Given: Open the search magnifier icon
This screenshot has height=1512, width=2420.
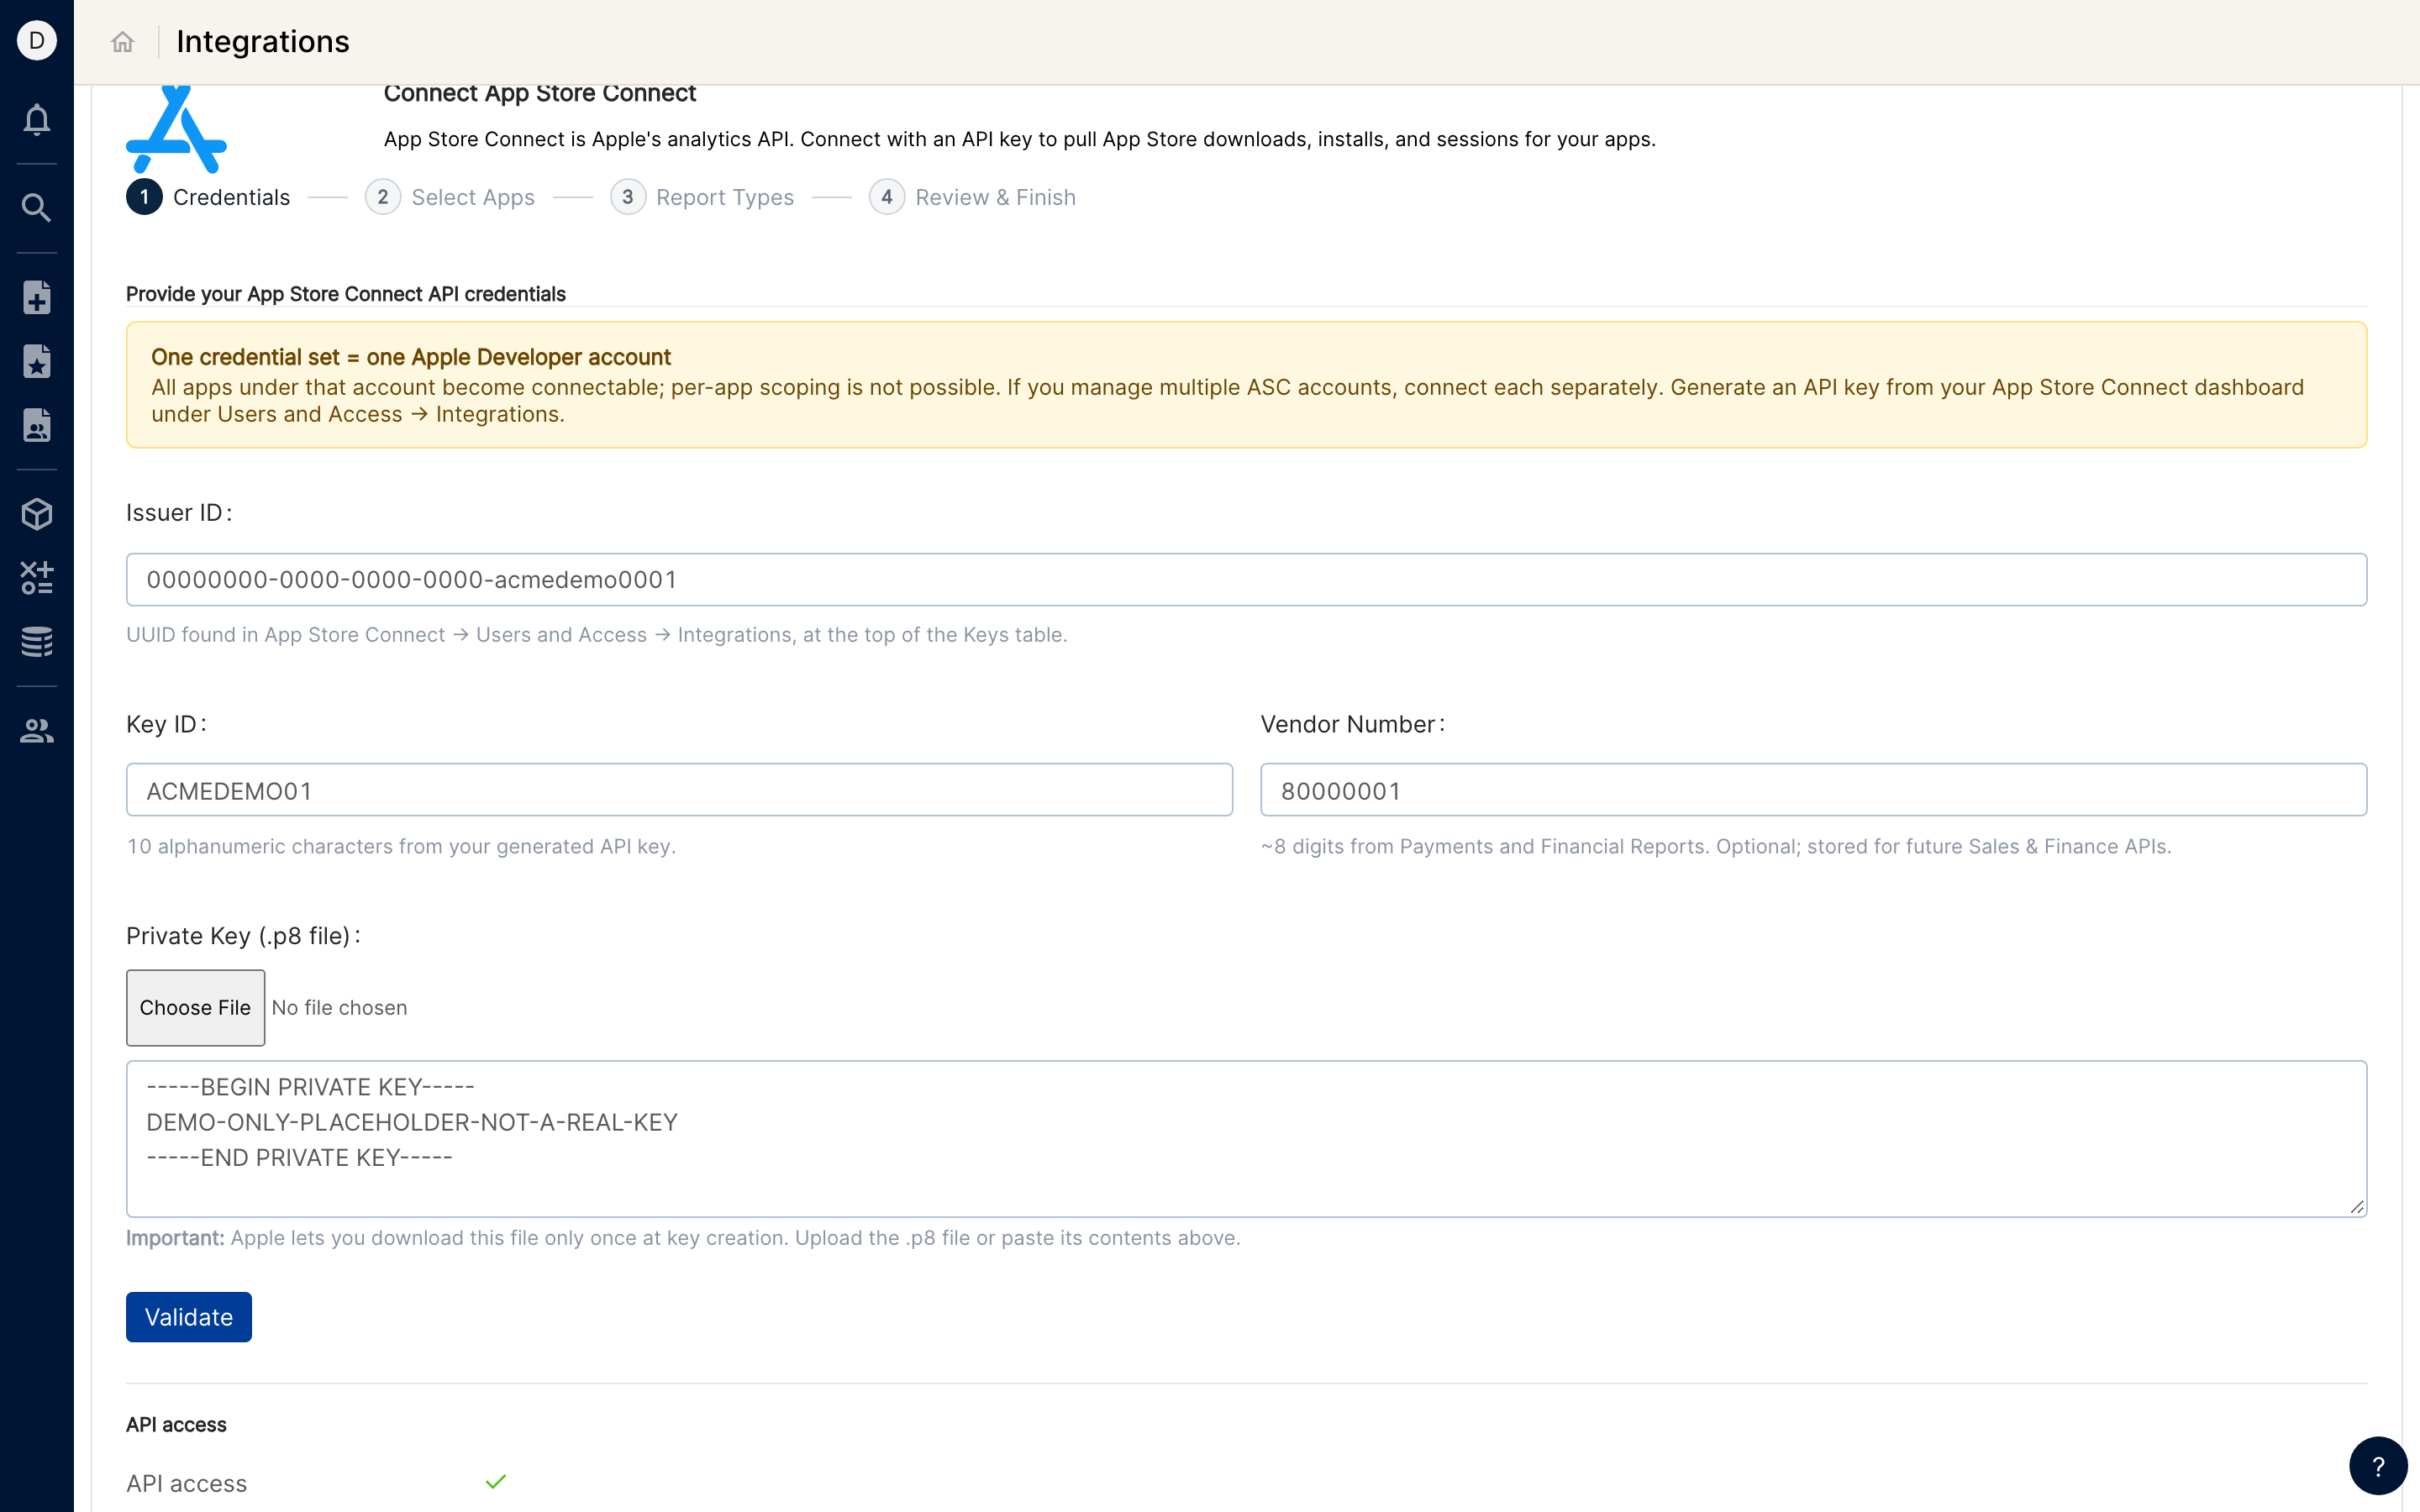Looking at the screenshot, I should click(37, 208).
